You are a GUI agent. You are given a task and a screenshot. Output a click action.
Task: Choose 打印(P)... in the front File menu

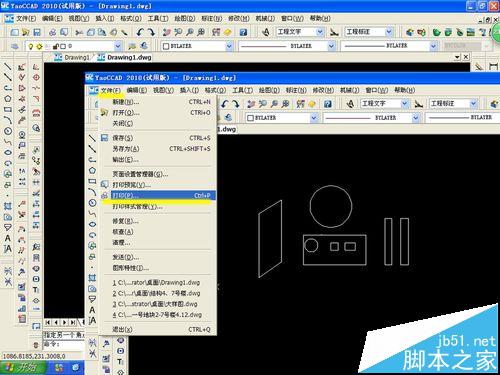[158, 195]
